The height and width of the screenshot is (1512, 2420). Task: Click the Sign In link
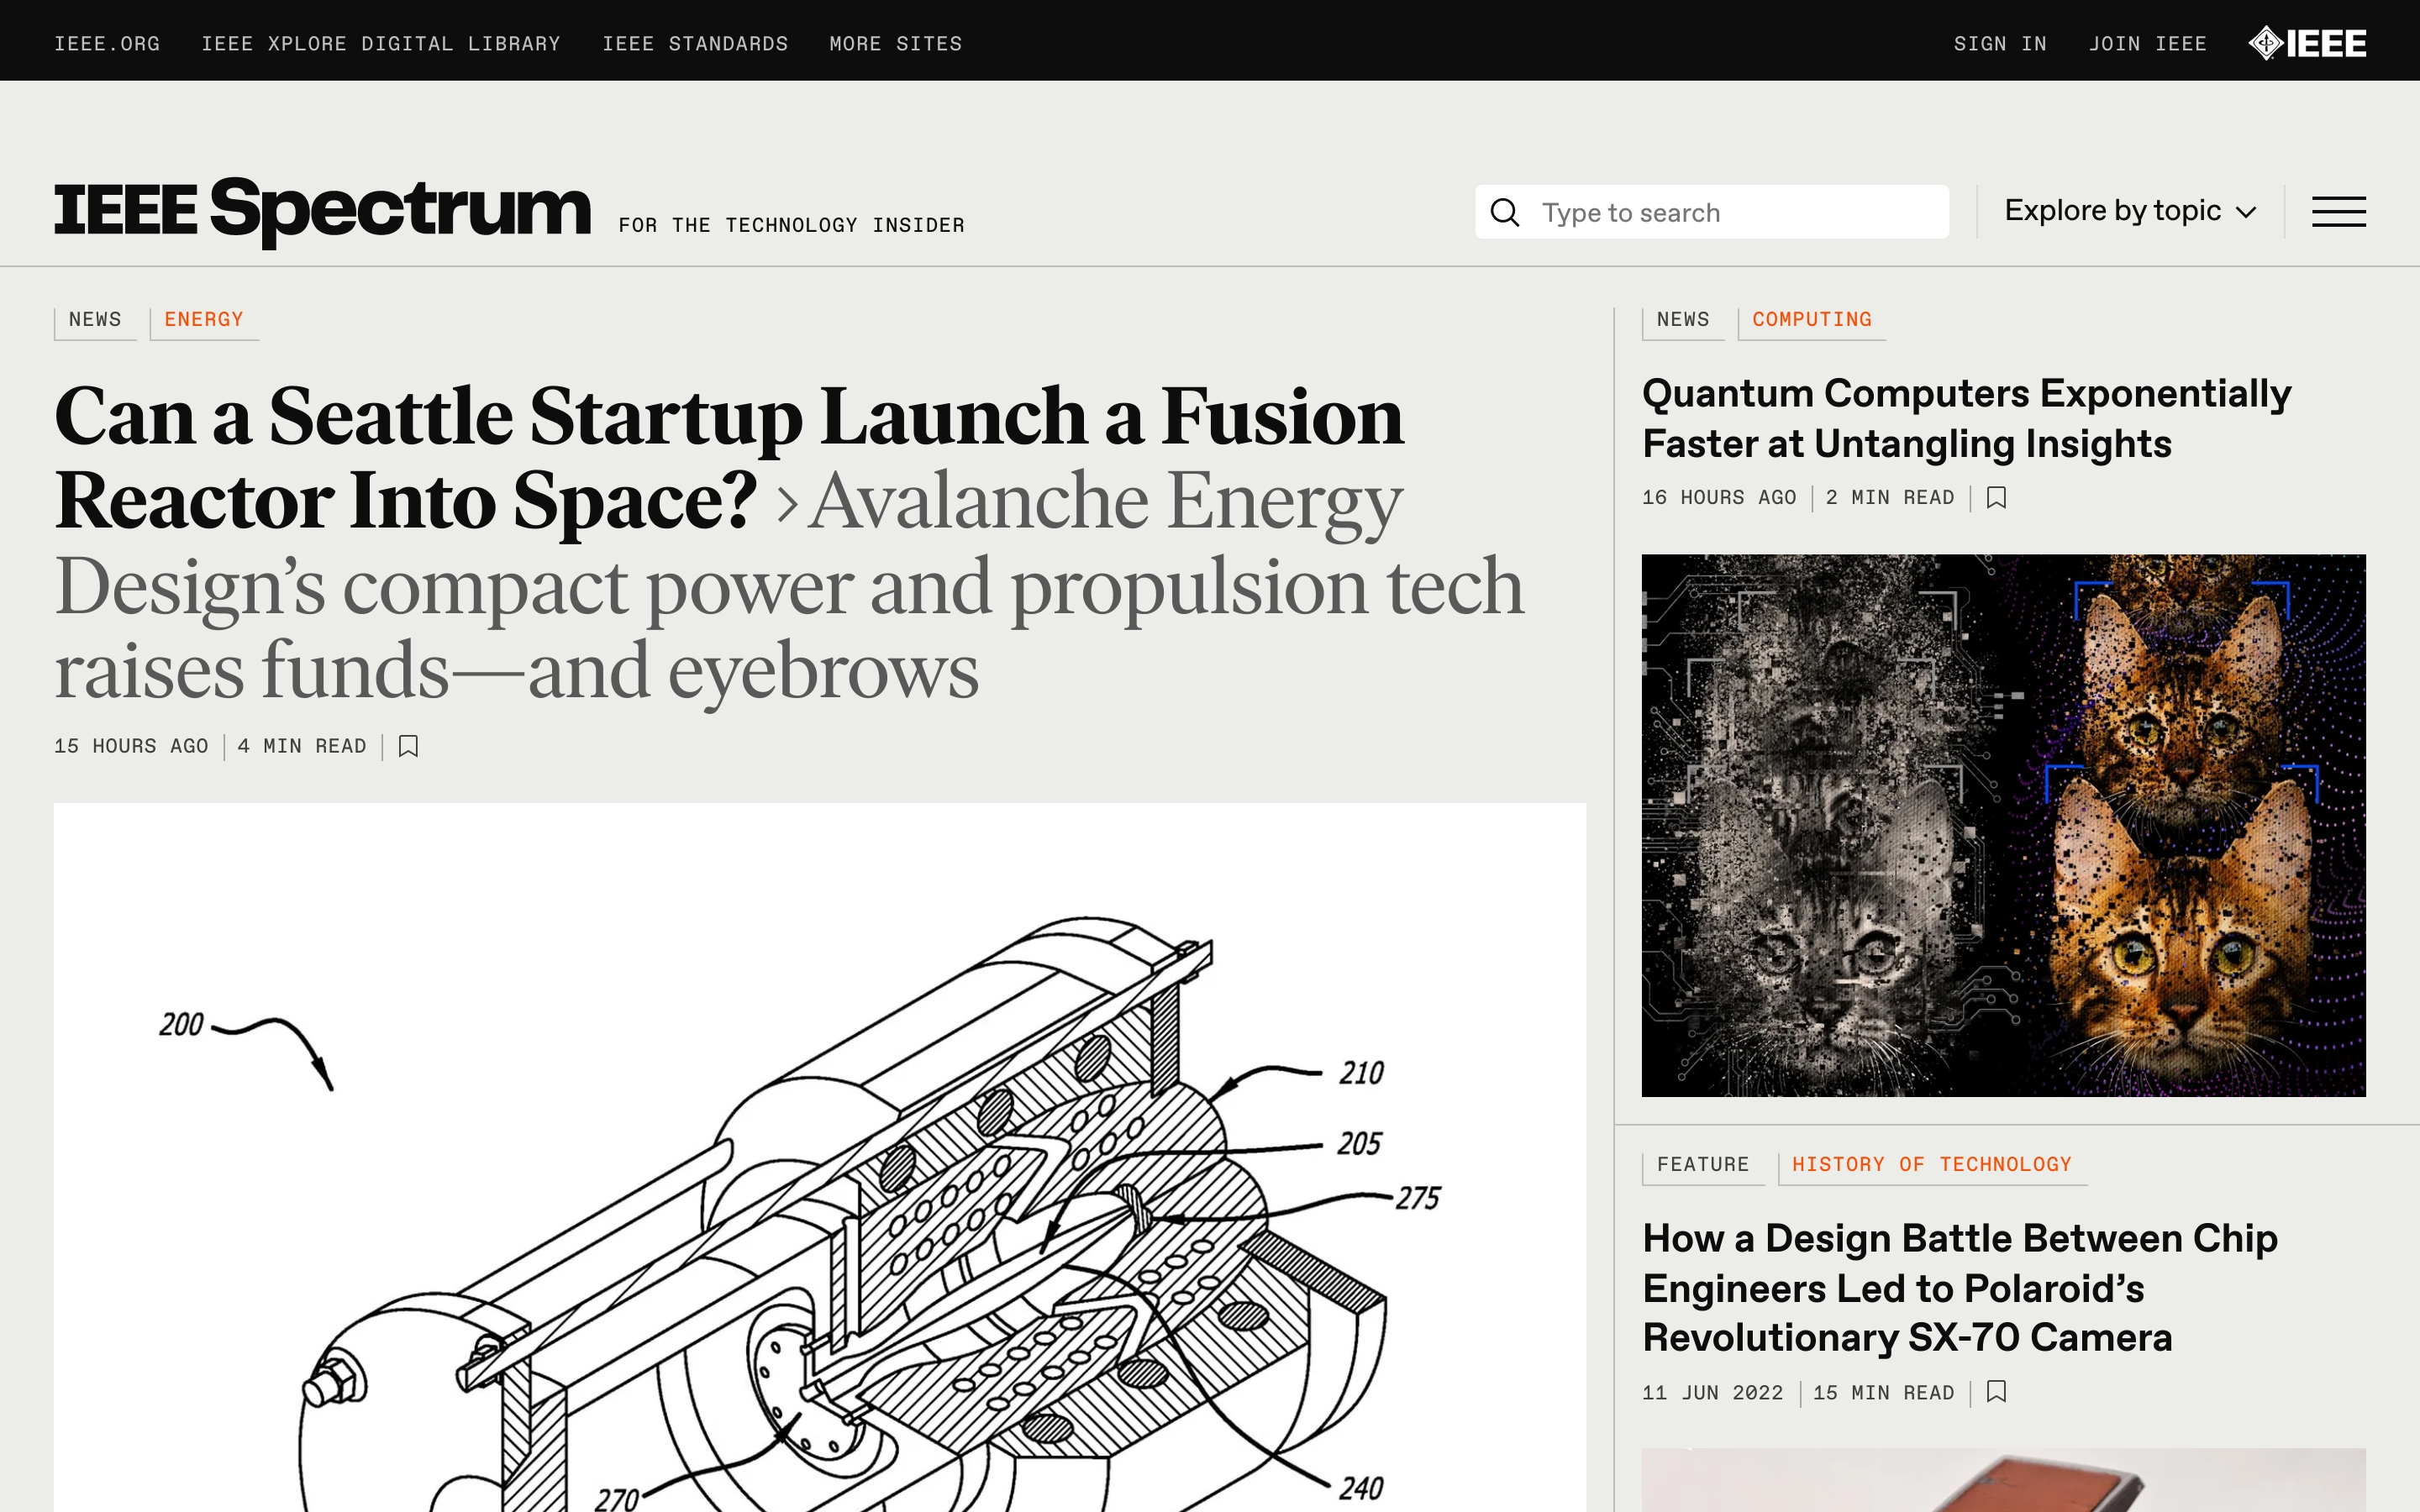(2000, 44)
